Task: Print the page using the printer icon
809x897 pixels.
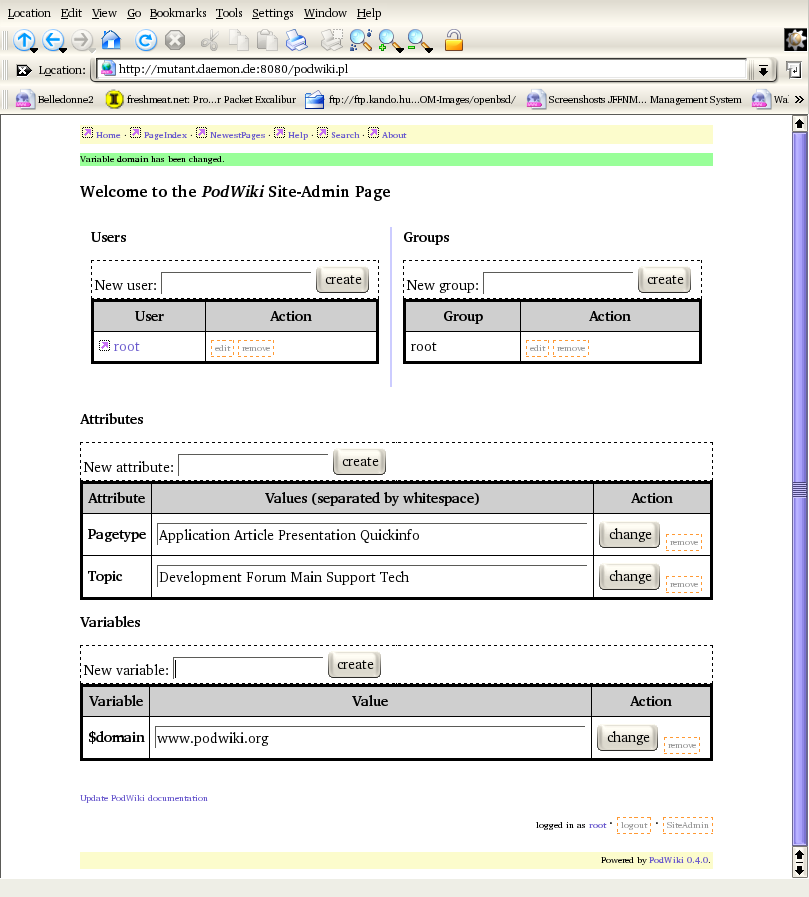Action: pyautogui.click(x=296, y=40)
